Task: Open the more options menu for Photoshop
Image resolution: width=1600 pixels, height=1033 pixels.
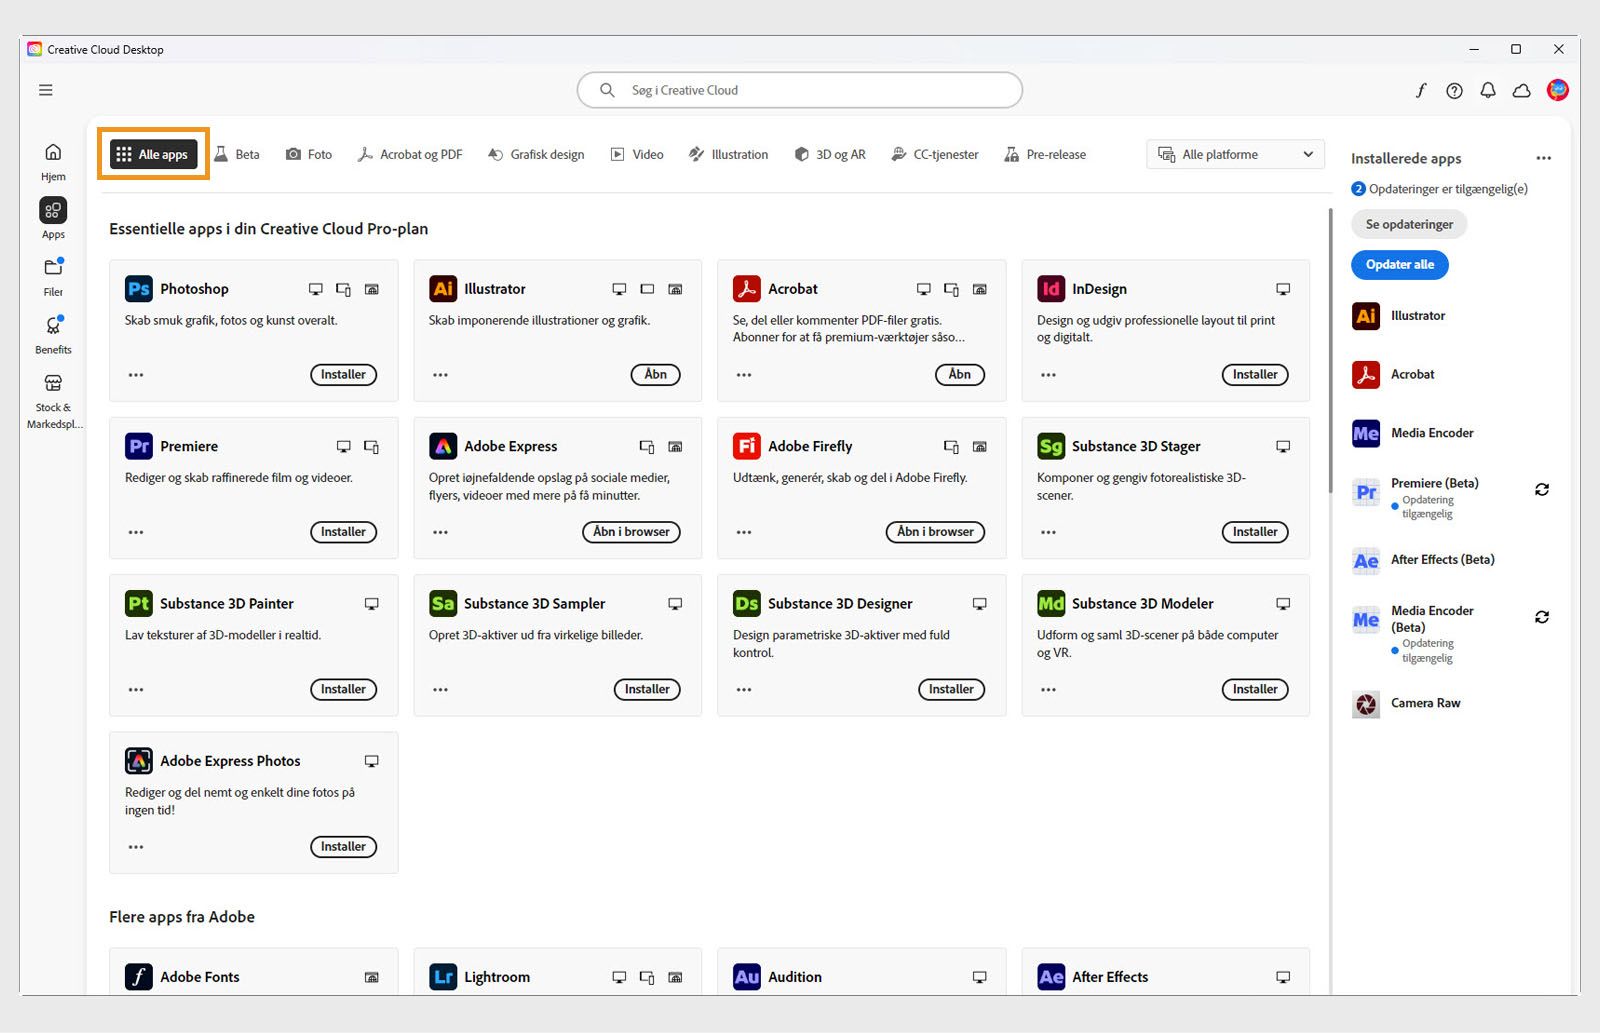Action: click(135, 374)
